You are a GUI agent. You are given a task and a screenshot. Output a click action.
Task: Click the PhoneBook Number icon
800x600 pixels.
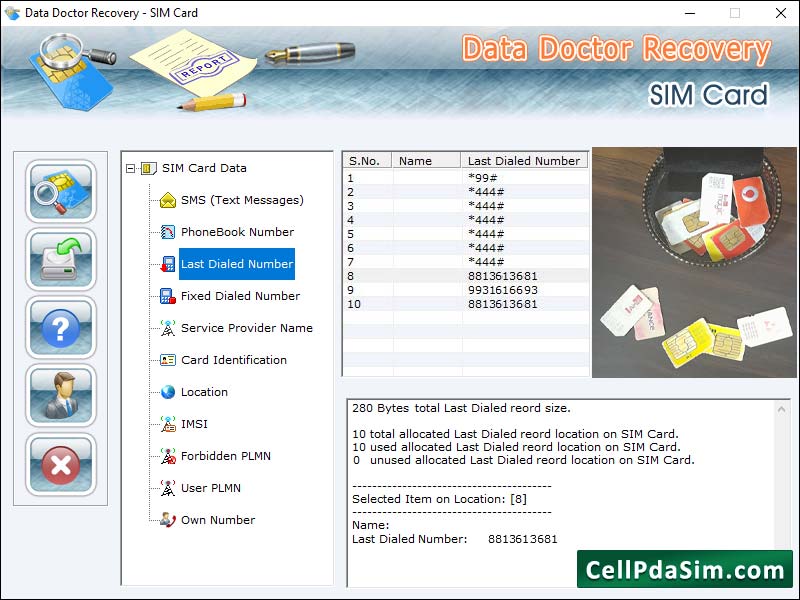point(168,232)
